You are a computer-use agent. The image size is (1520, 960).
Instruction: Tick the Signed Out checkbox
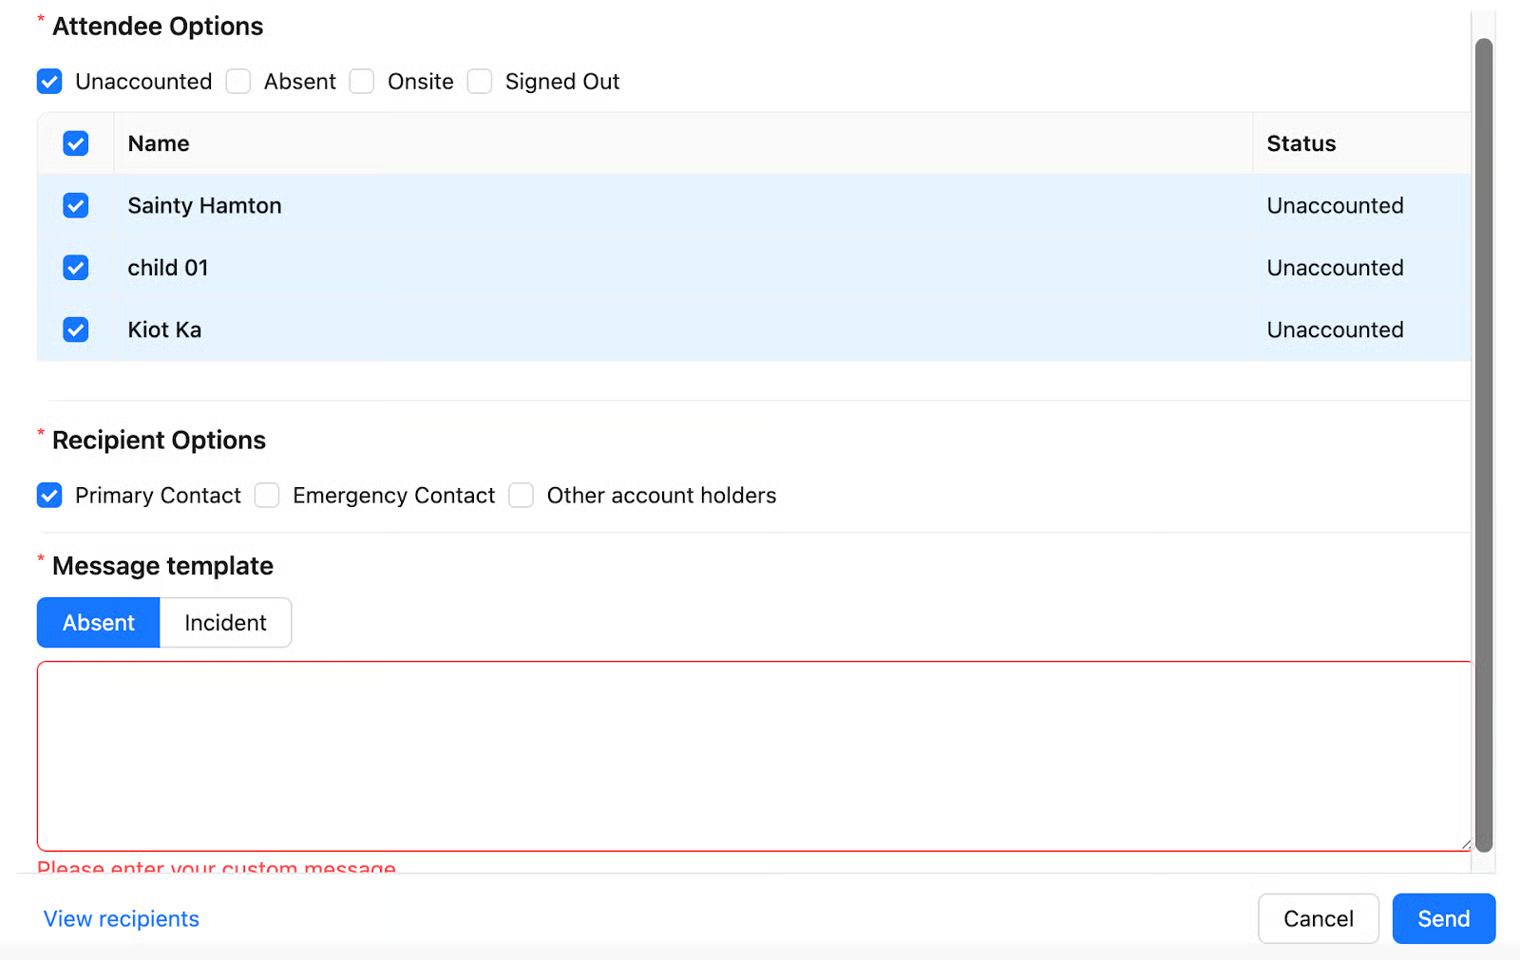click(x=480, y=81)
